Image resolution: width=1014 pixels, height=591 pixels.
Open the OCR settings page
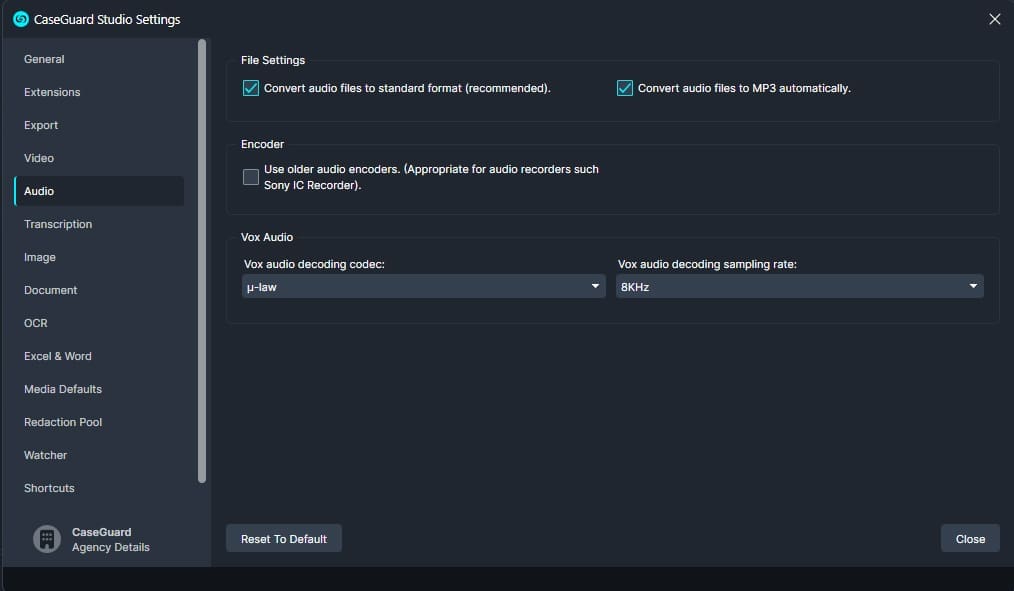[36, 323]
